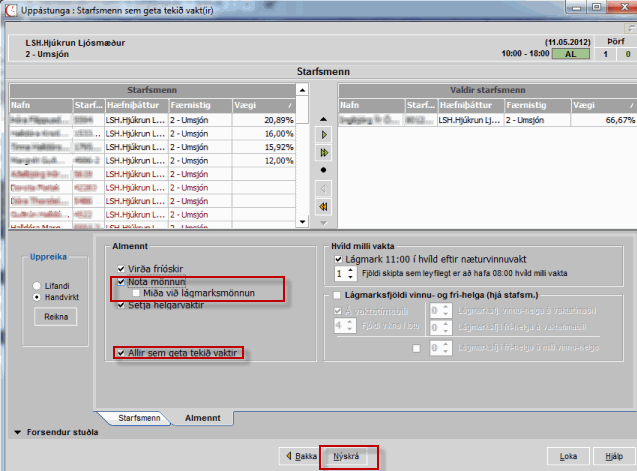Image resolution: width=637 pixels, height=471 pixels.
Task: Click Hæfniþáttur header in Valdir starfsmenn
Action: (471, 105)
